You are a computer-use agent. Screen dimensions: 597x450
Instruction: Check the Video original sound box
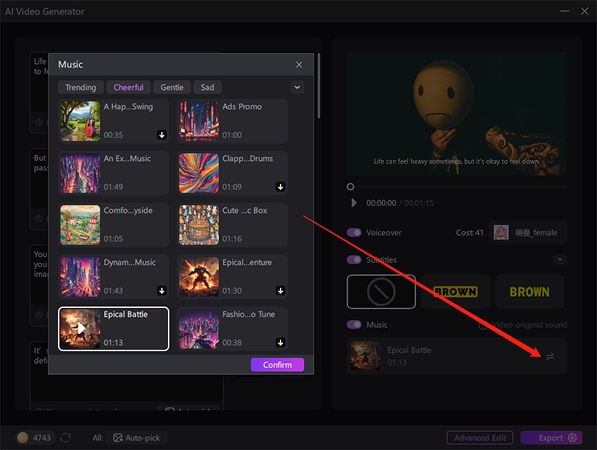pos(483,325)
